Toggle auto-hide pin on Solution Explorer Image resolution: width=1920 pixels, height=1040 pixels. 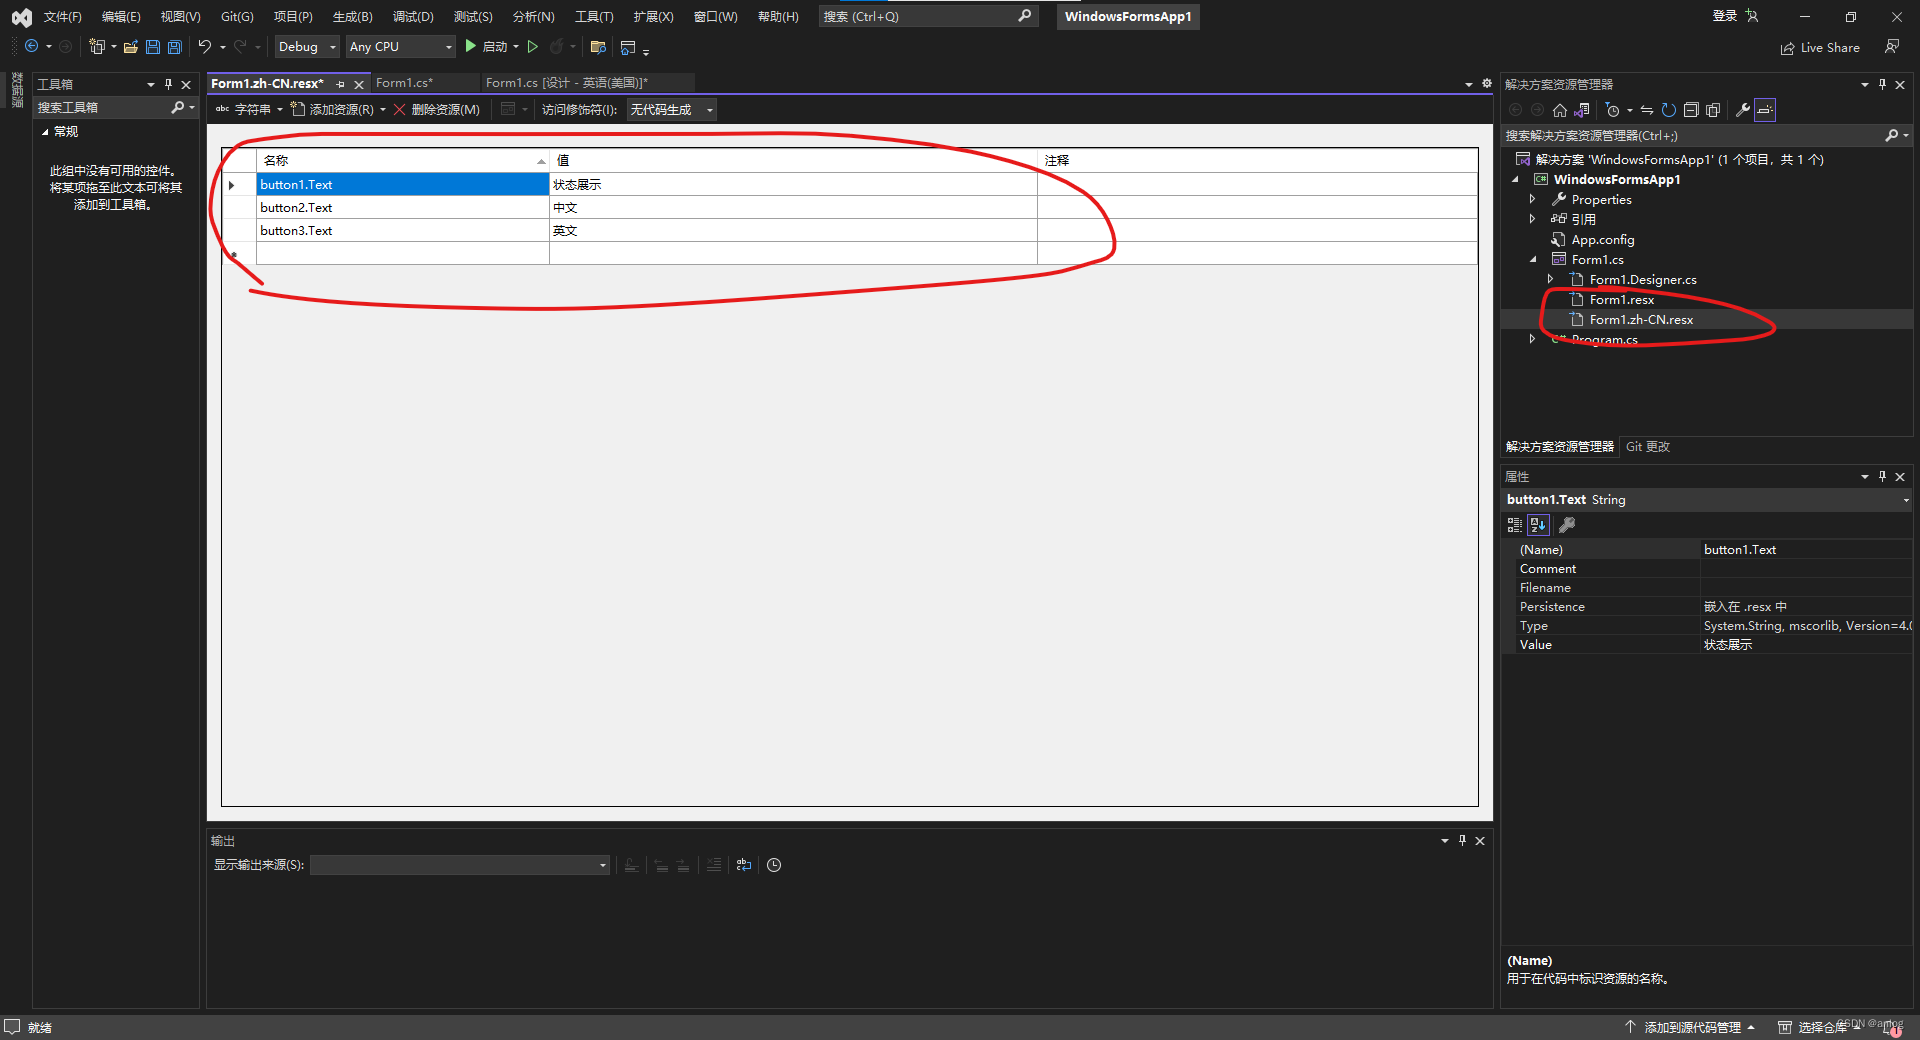(1882, 84)
